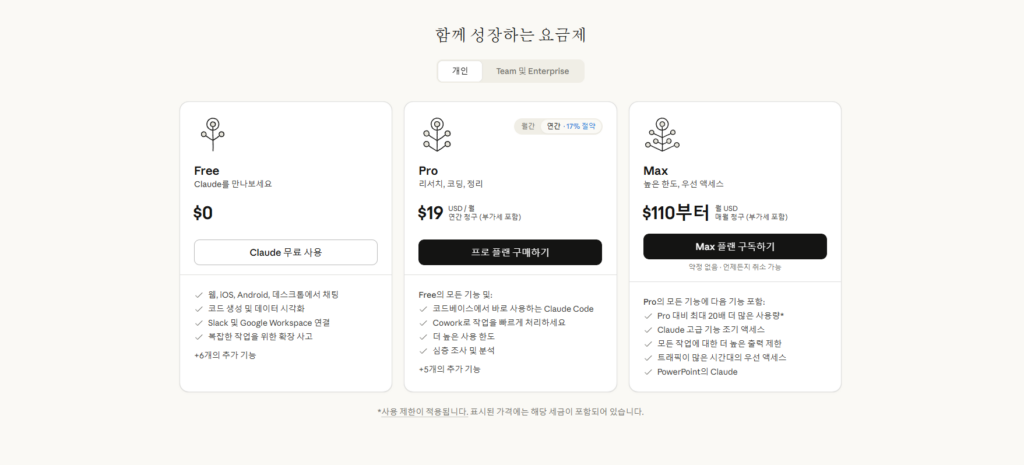
Task: Click the $110부터 Max price text
Action: pyautogui.click(x=676, y=212)
